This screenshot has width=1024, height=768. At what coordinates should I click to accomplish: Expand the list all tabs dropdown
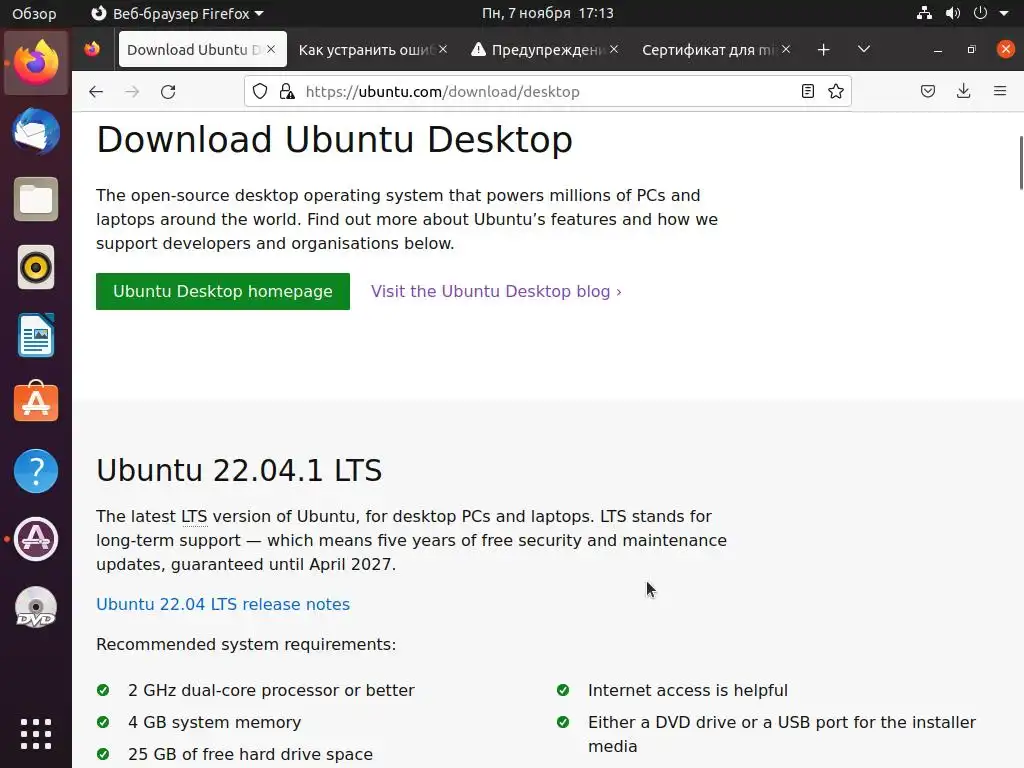[x=864, y=50]
